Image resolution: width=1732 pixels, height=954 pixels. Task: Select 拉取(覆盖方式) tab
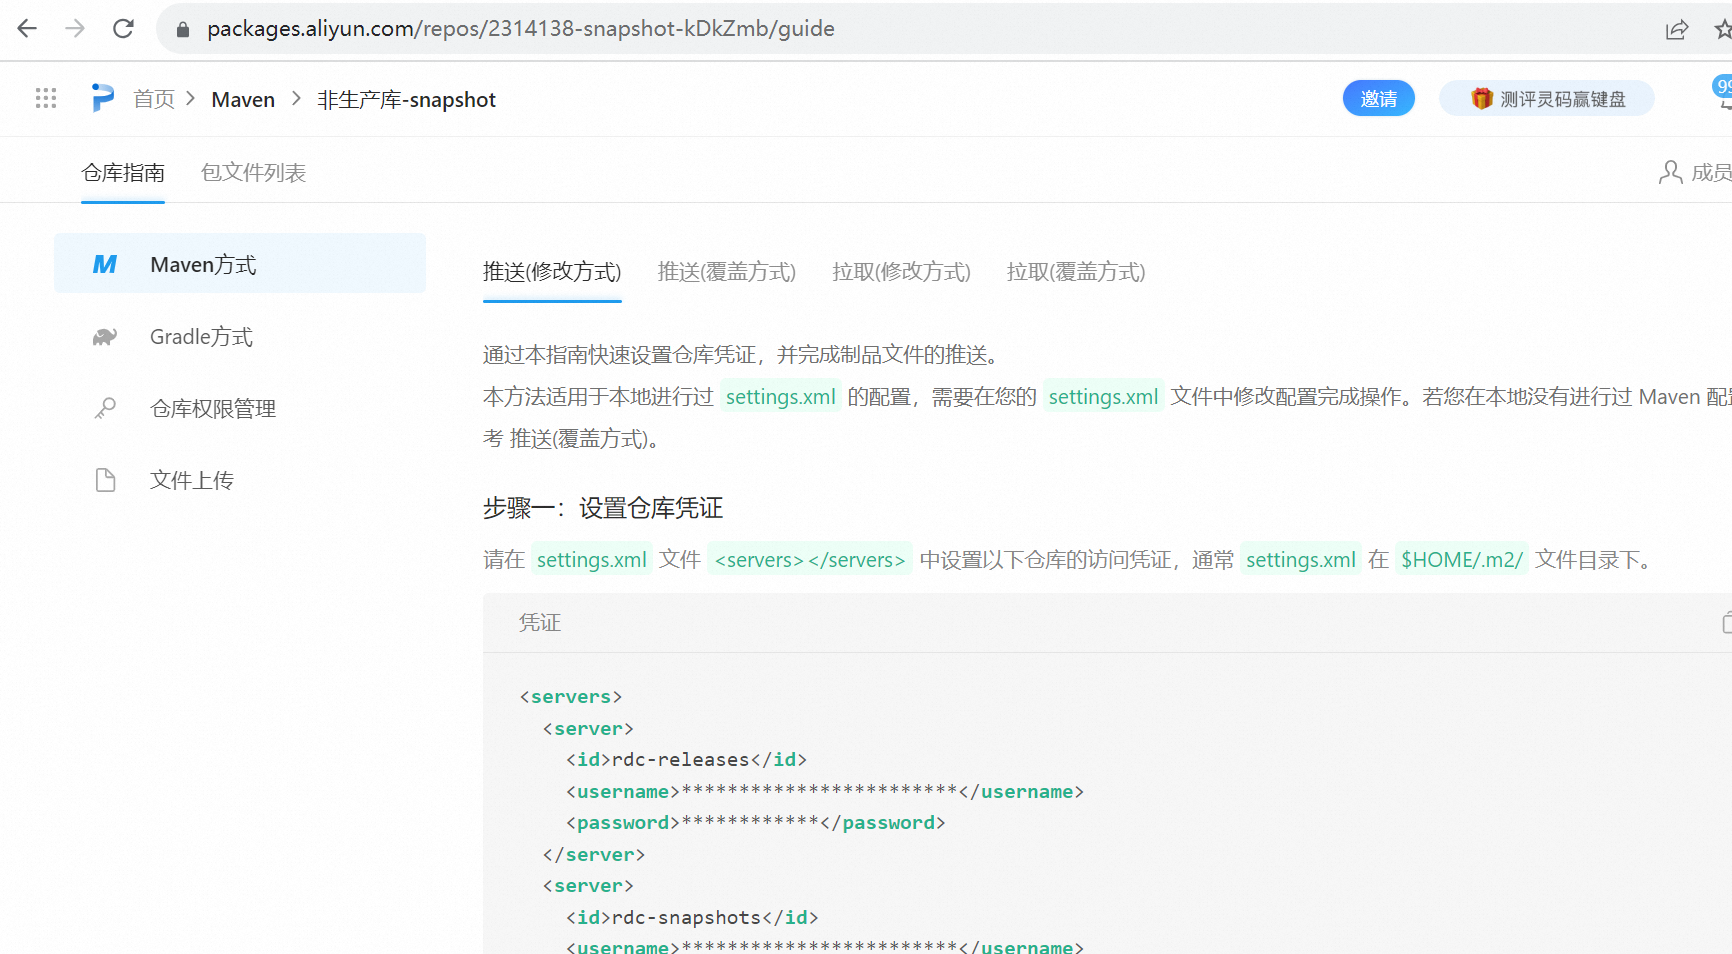[1076, 272]
